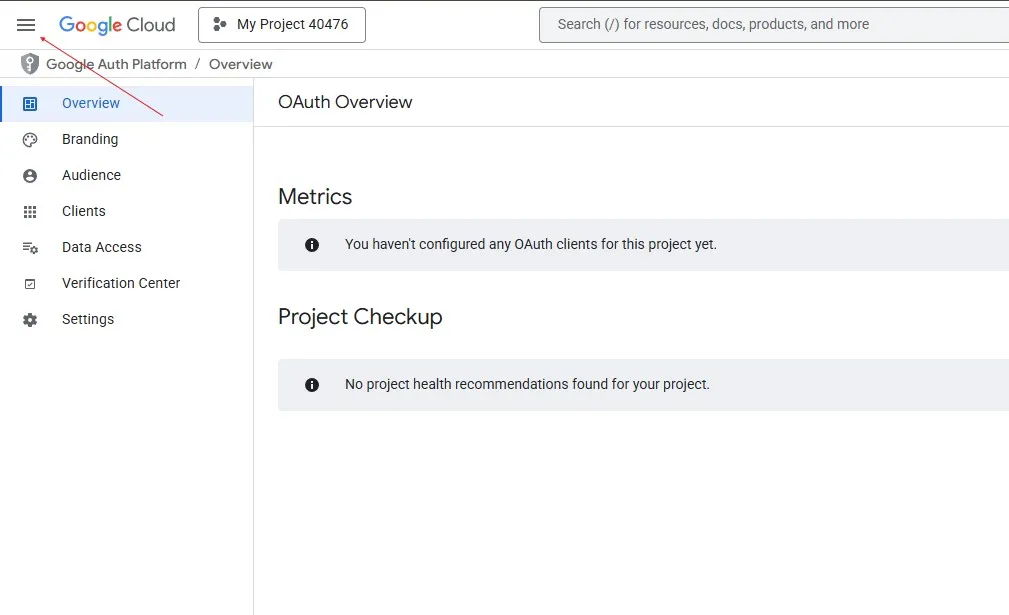Image resolution: width=1009 pixels, height=615 pixels.
Task: Open Verification Center via its checkmark icon
Action: [x=30, y=284]
